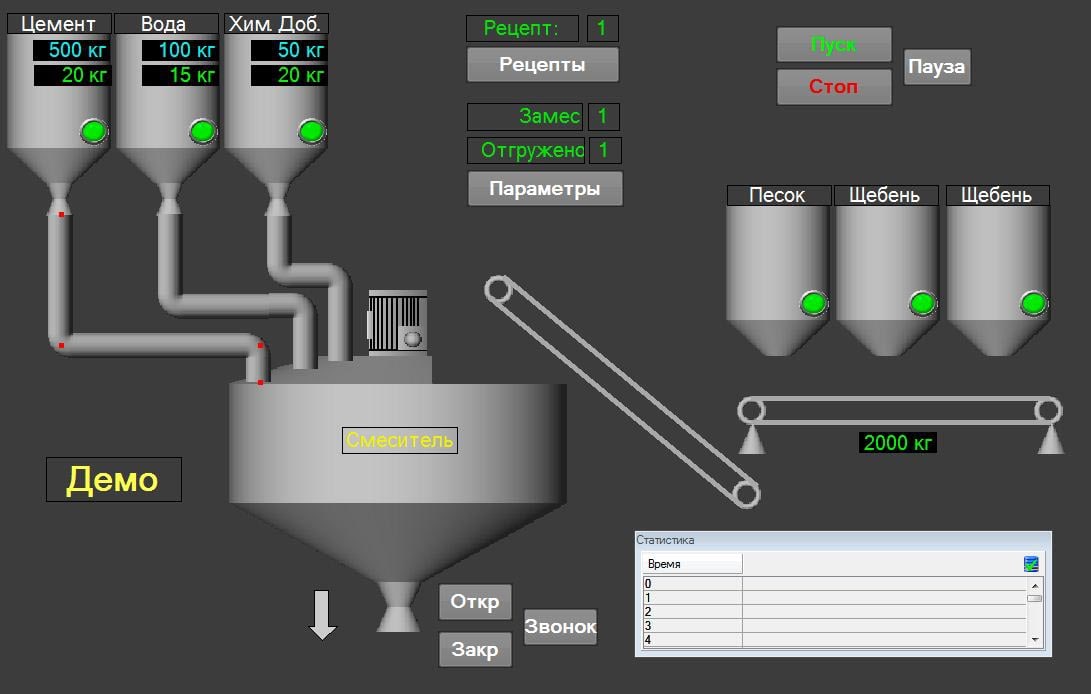Toggle the Цемент silo green indicator

tap(94, 131)
